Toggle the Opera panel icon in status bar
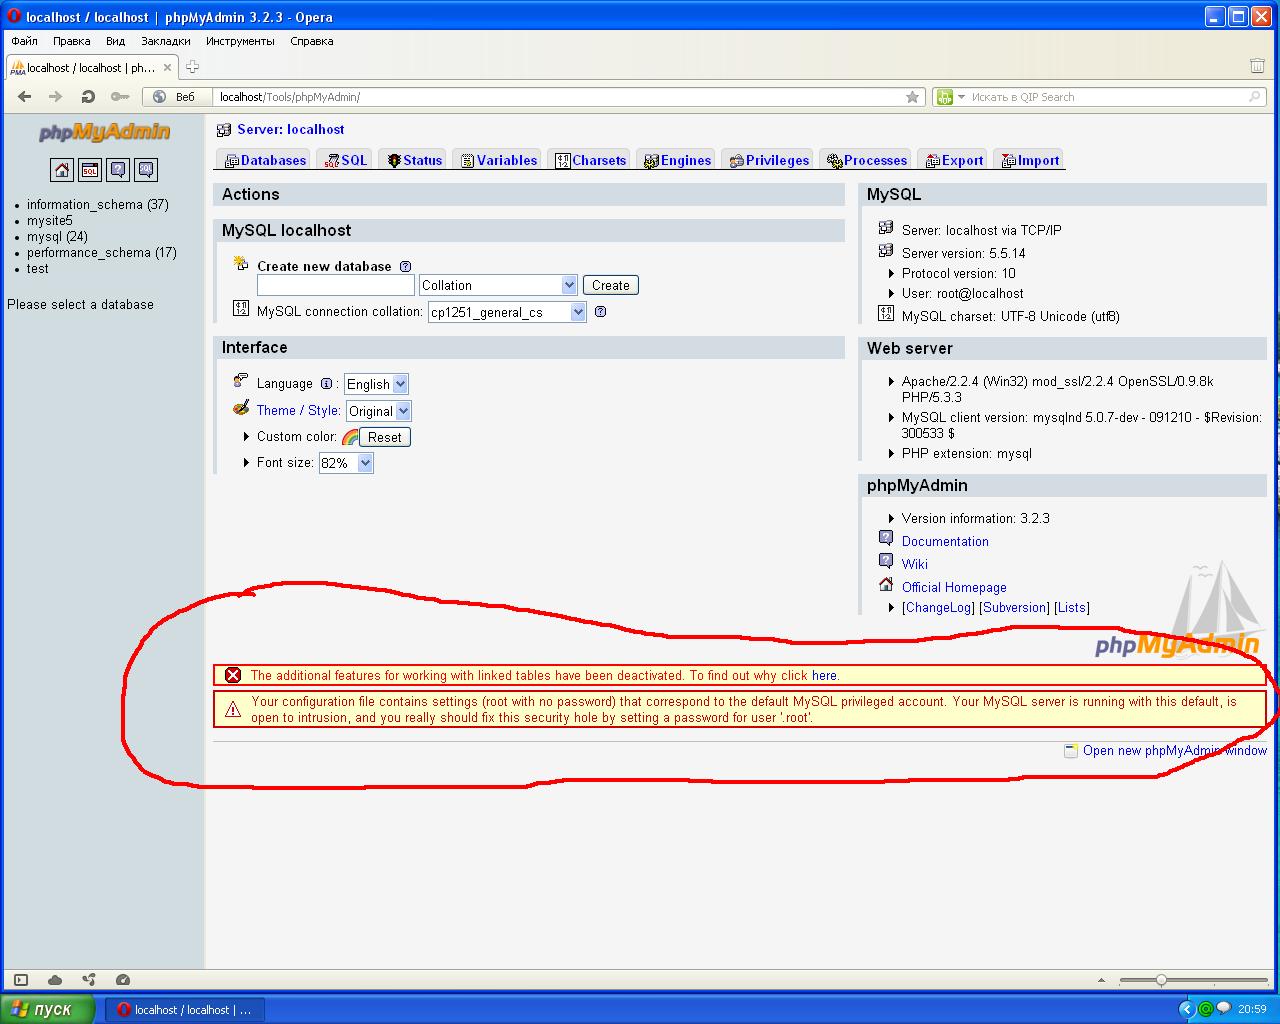1280x1024 pixels. [21, 980]
